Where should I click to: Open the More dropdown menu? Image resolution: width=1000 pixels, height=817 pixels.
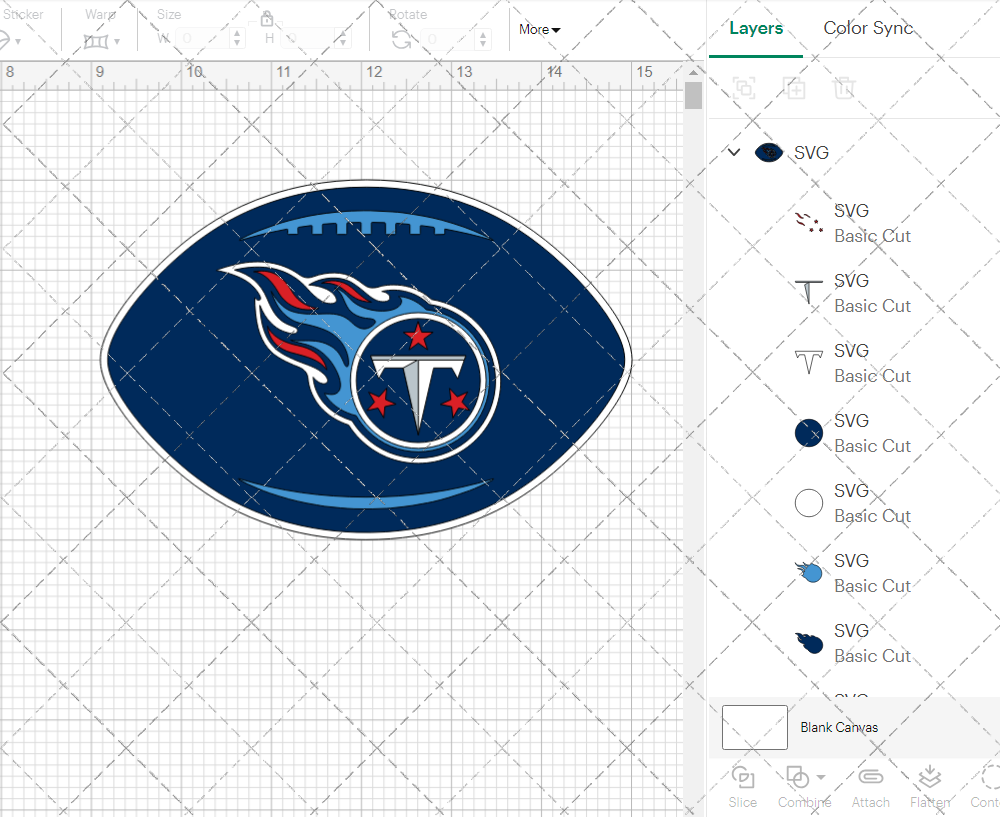click(x=539, y=29)
